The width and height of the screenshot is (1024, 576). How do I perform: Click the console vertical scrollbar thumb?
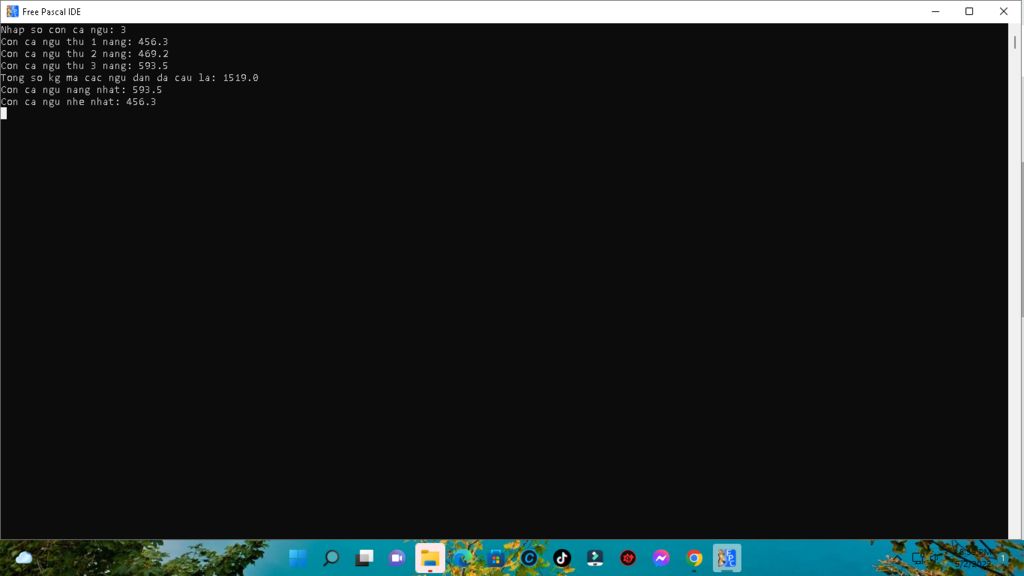point(1015,42)
